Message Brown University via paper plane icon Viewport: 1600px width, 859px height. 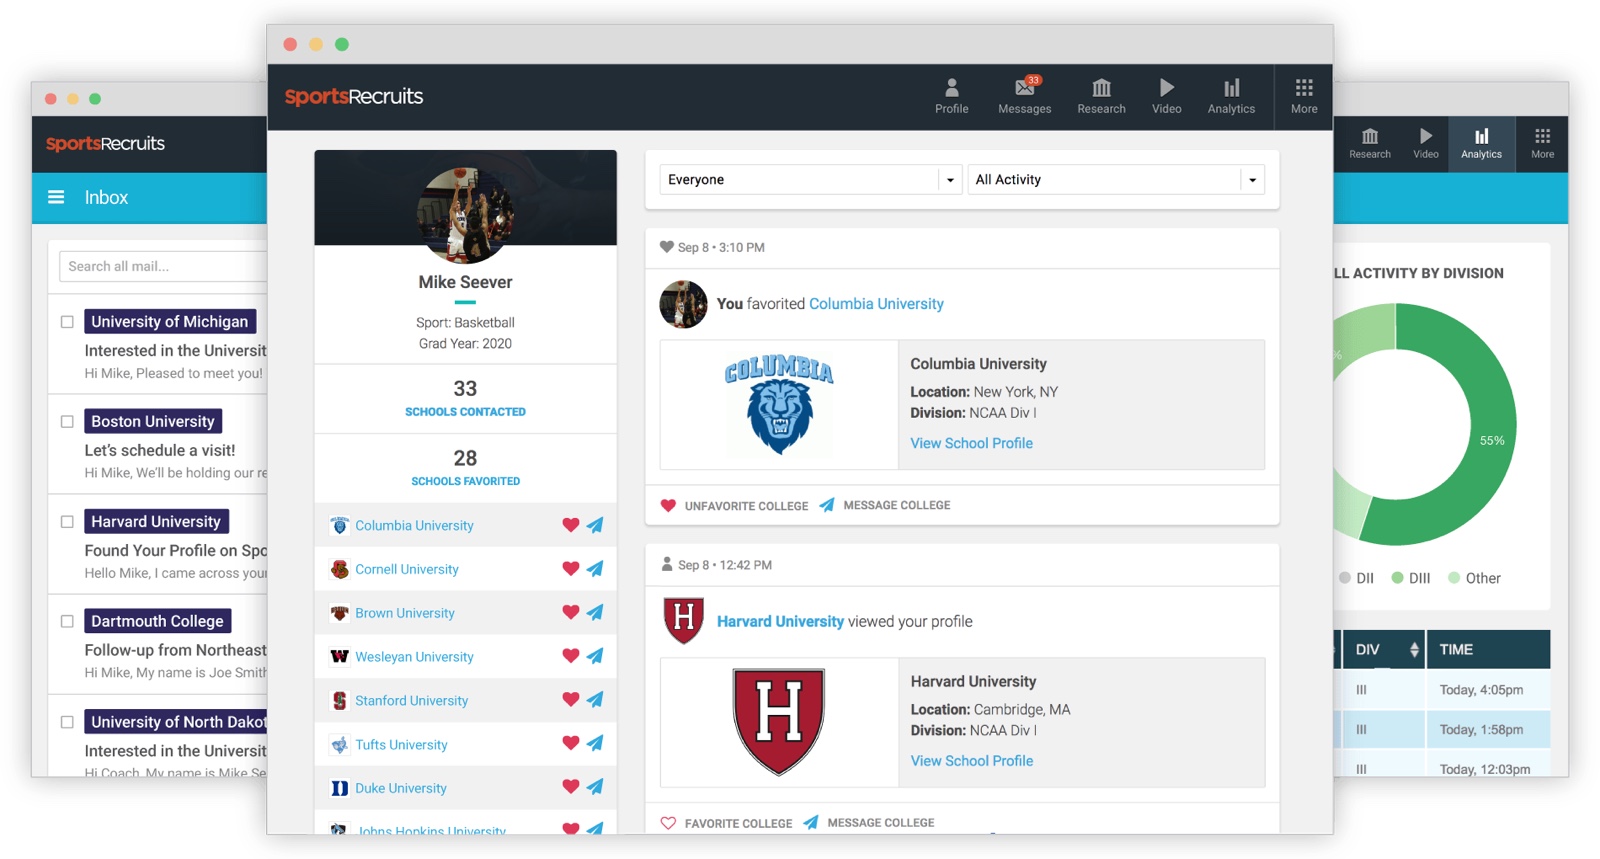[595, 613]
